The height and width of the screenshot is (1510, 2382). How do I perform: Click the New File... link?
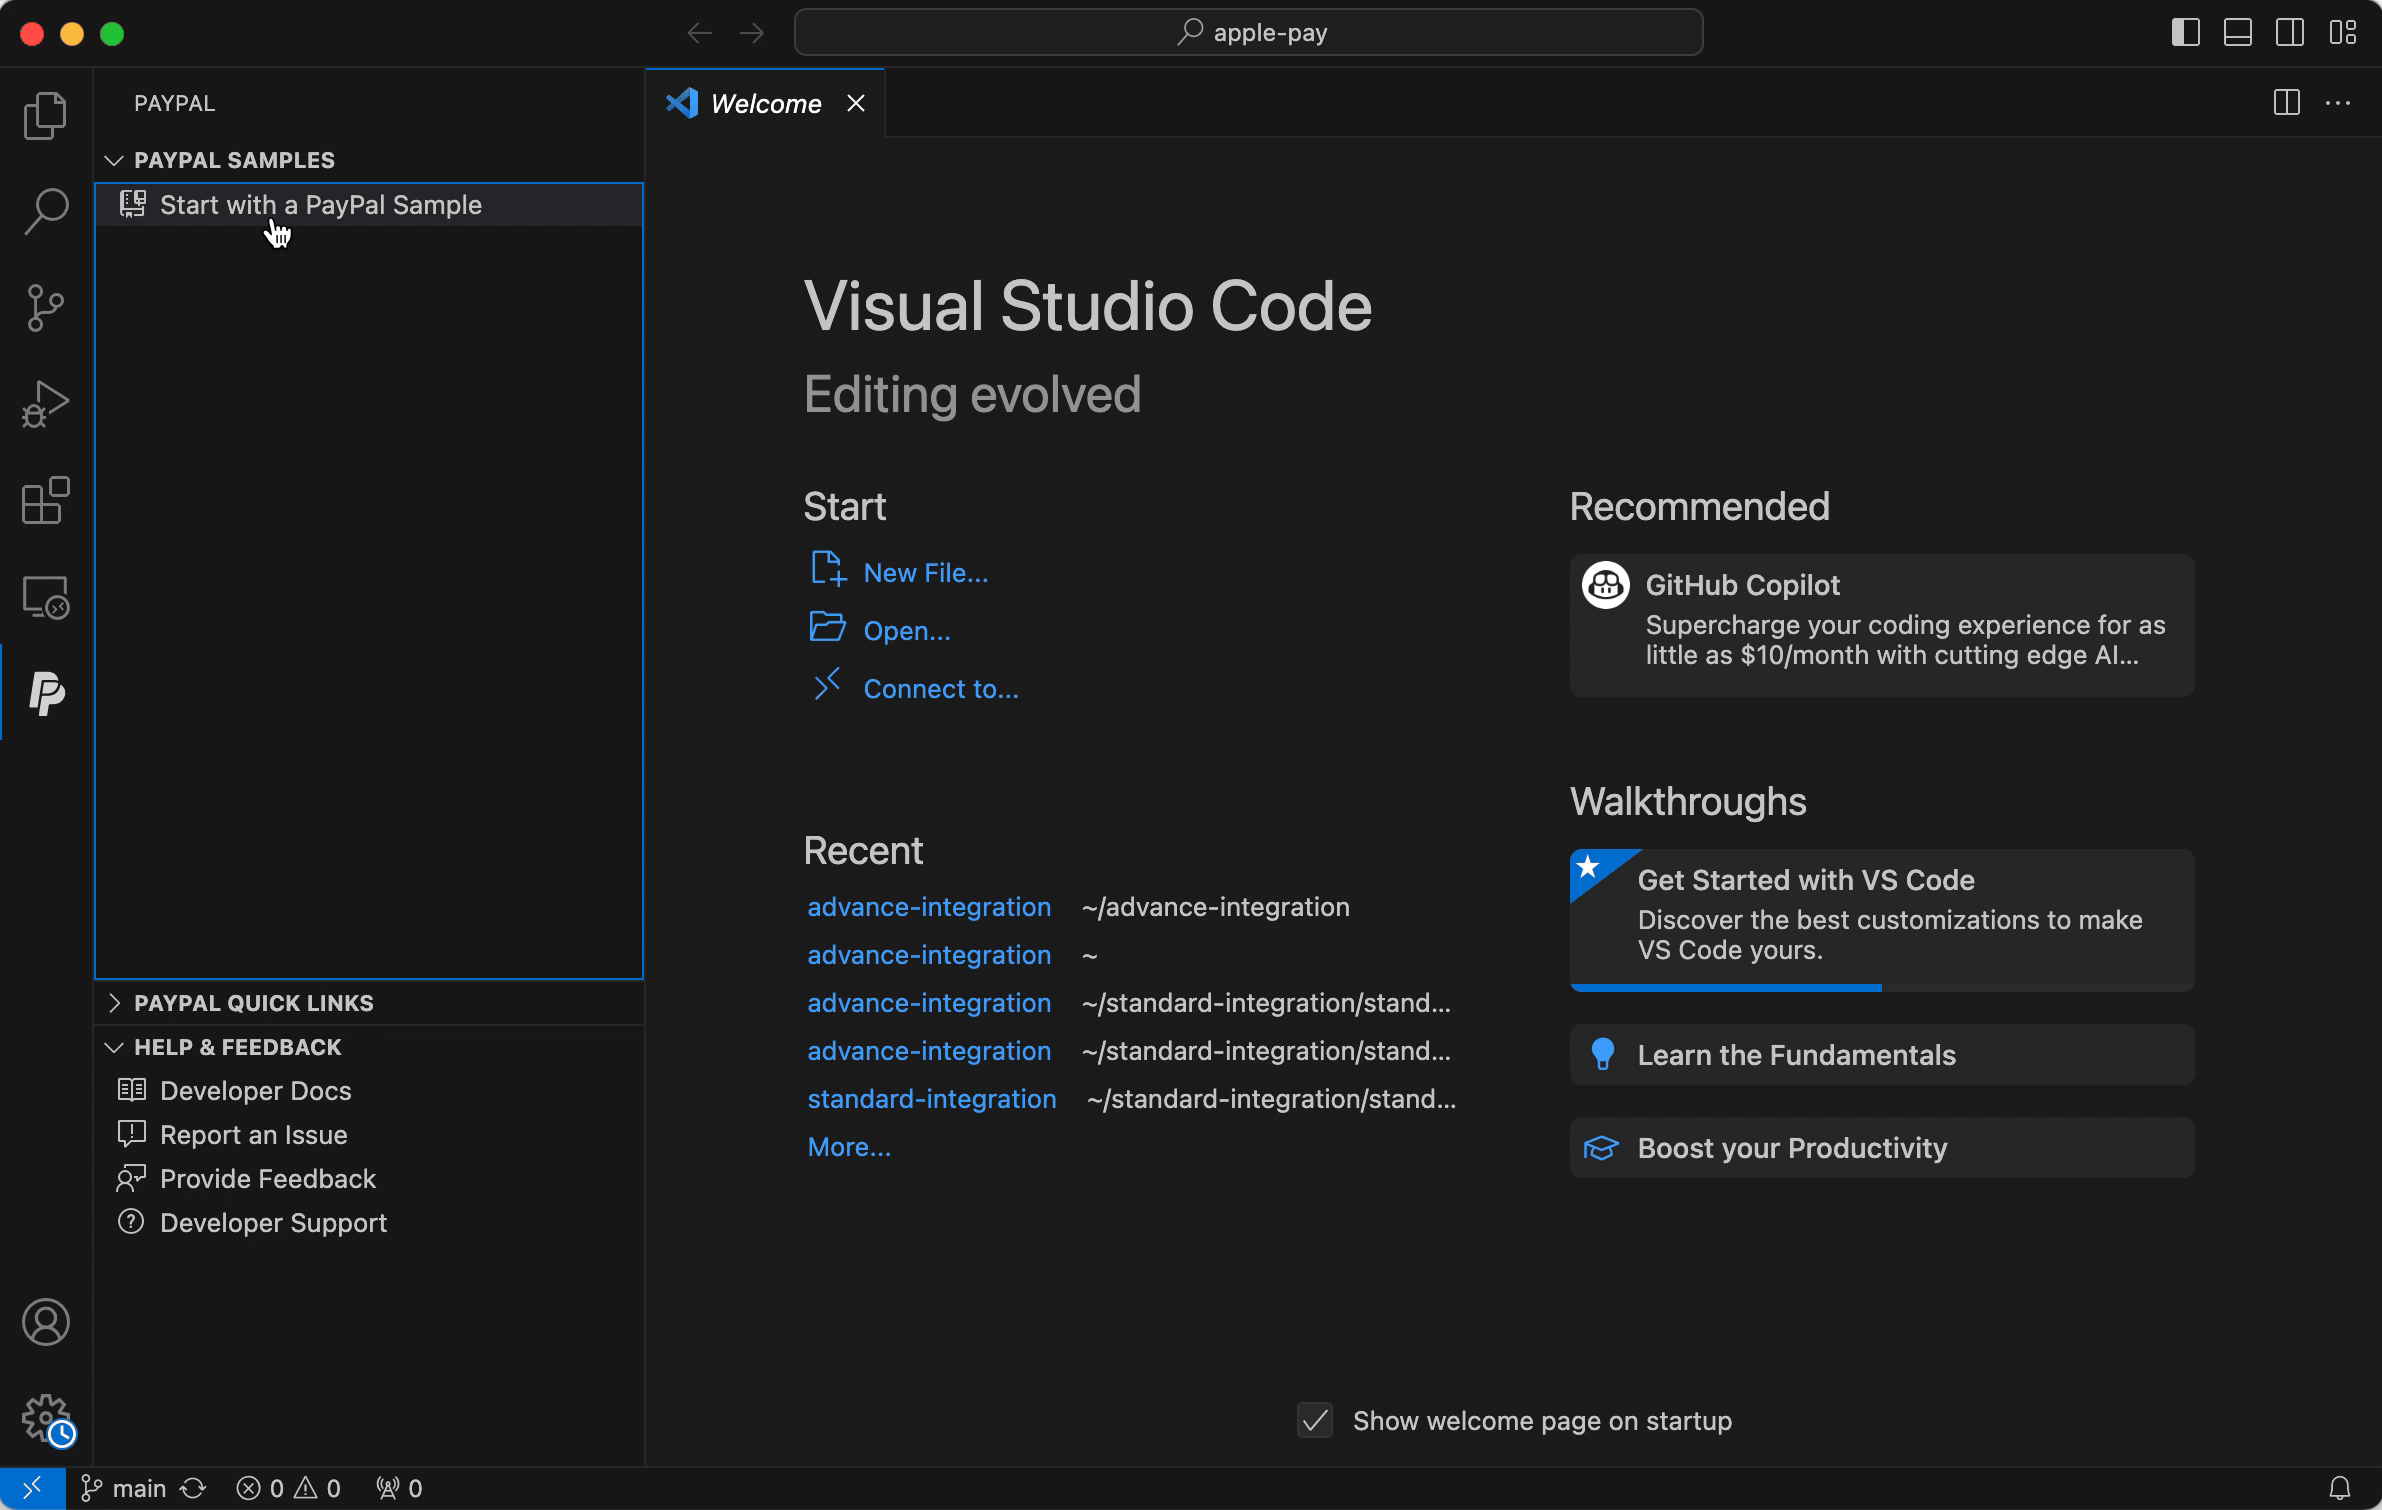(x=925, y=573)
